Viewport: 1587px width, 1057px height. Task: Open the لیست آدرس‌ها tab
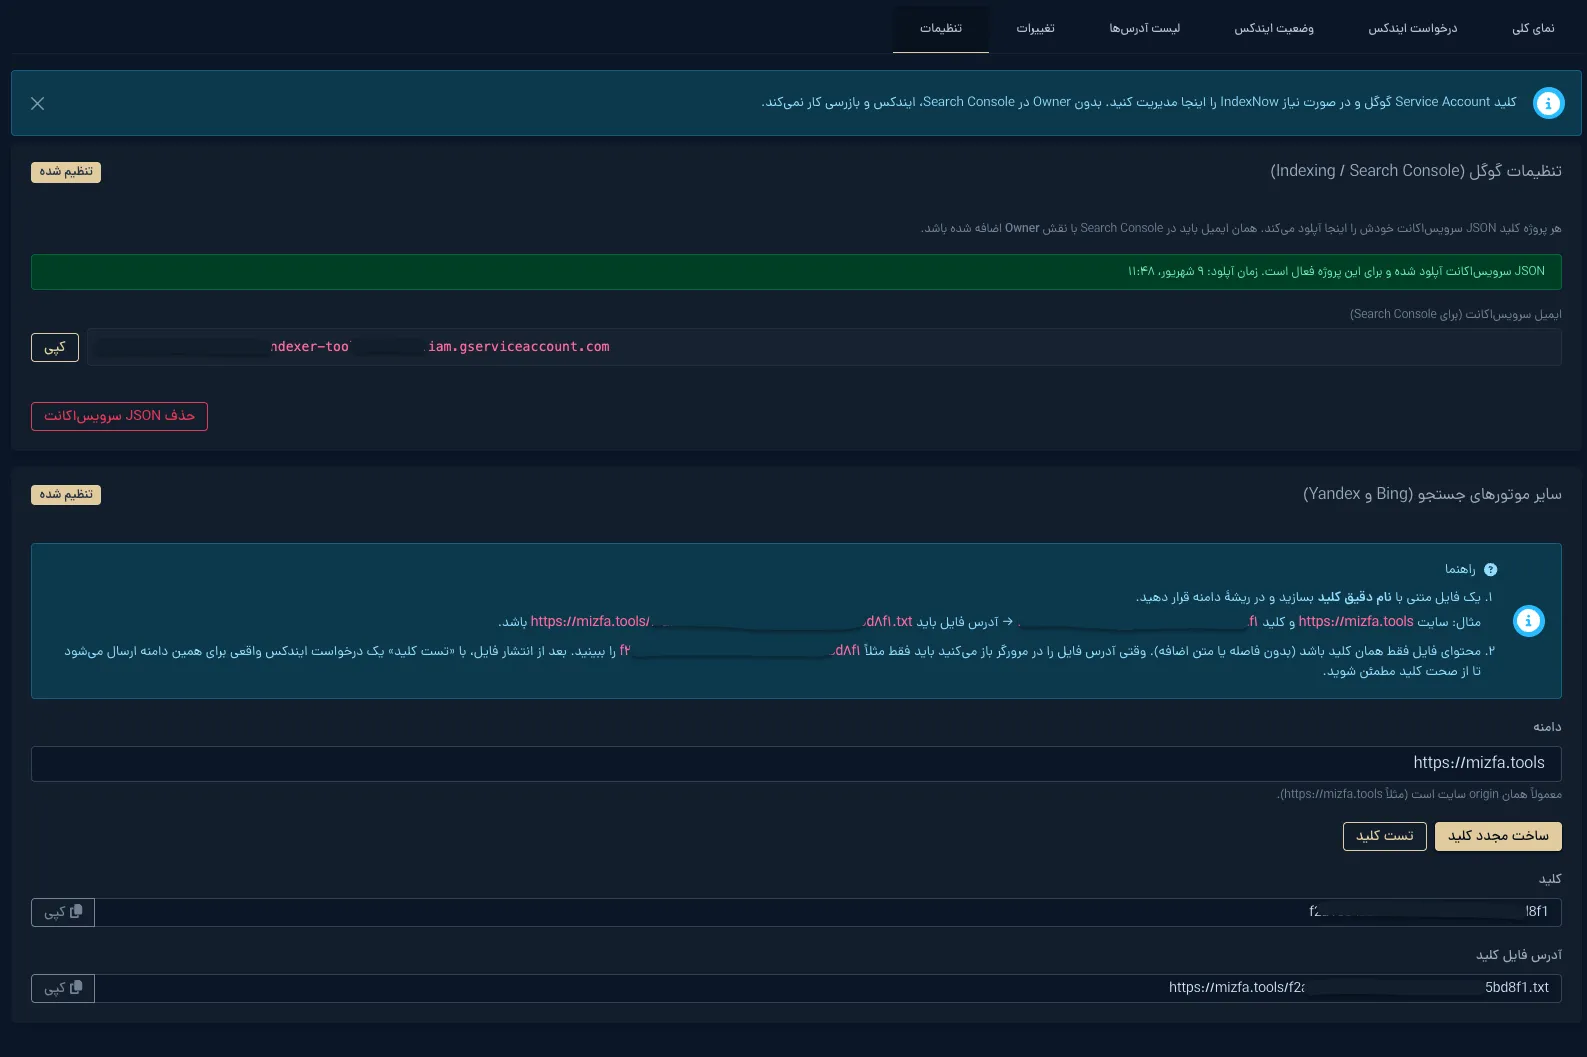click(1144, 28)
